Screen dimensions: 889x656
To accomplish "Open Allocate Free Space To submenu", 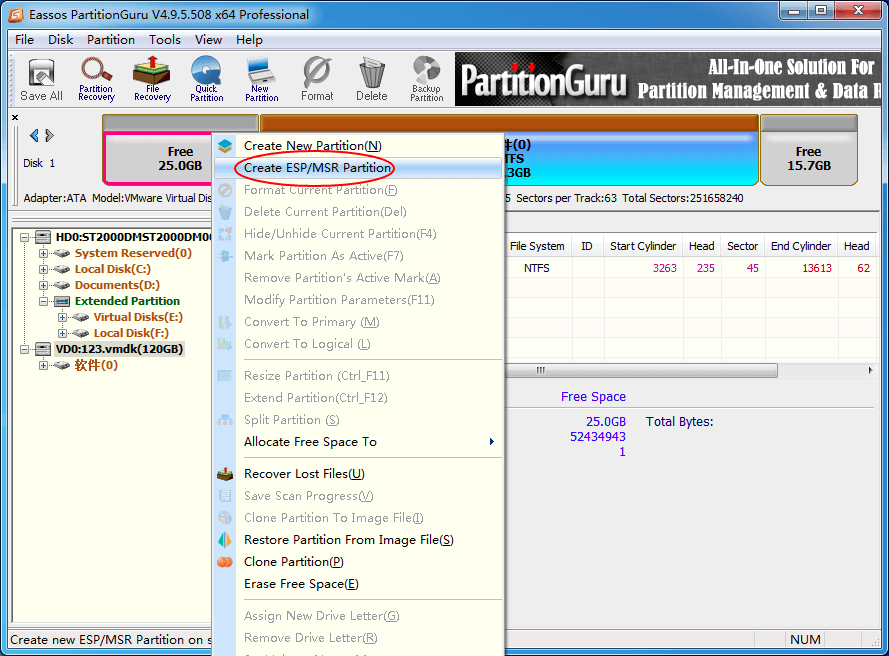I will (x=357, y=442).
